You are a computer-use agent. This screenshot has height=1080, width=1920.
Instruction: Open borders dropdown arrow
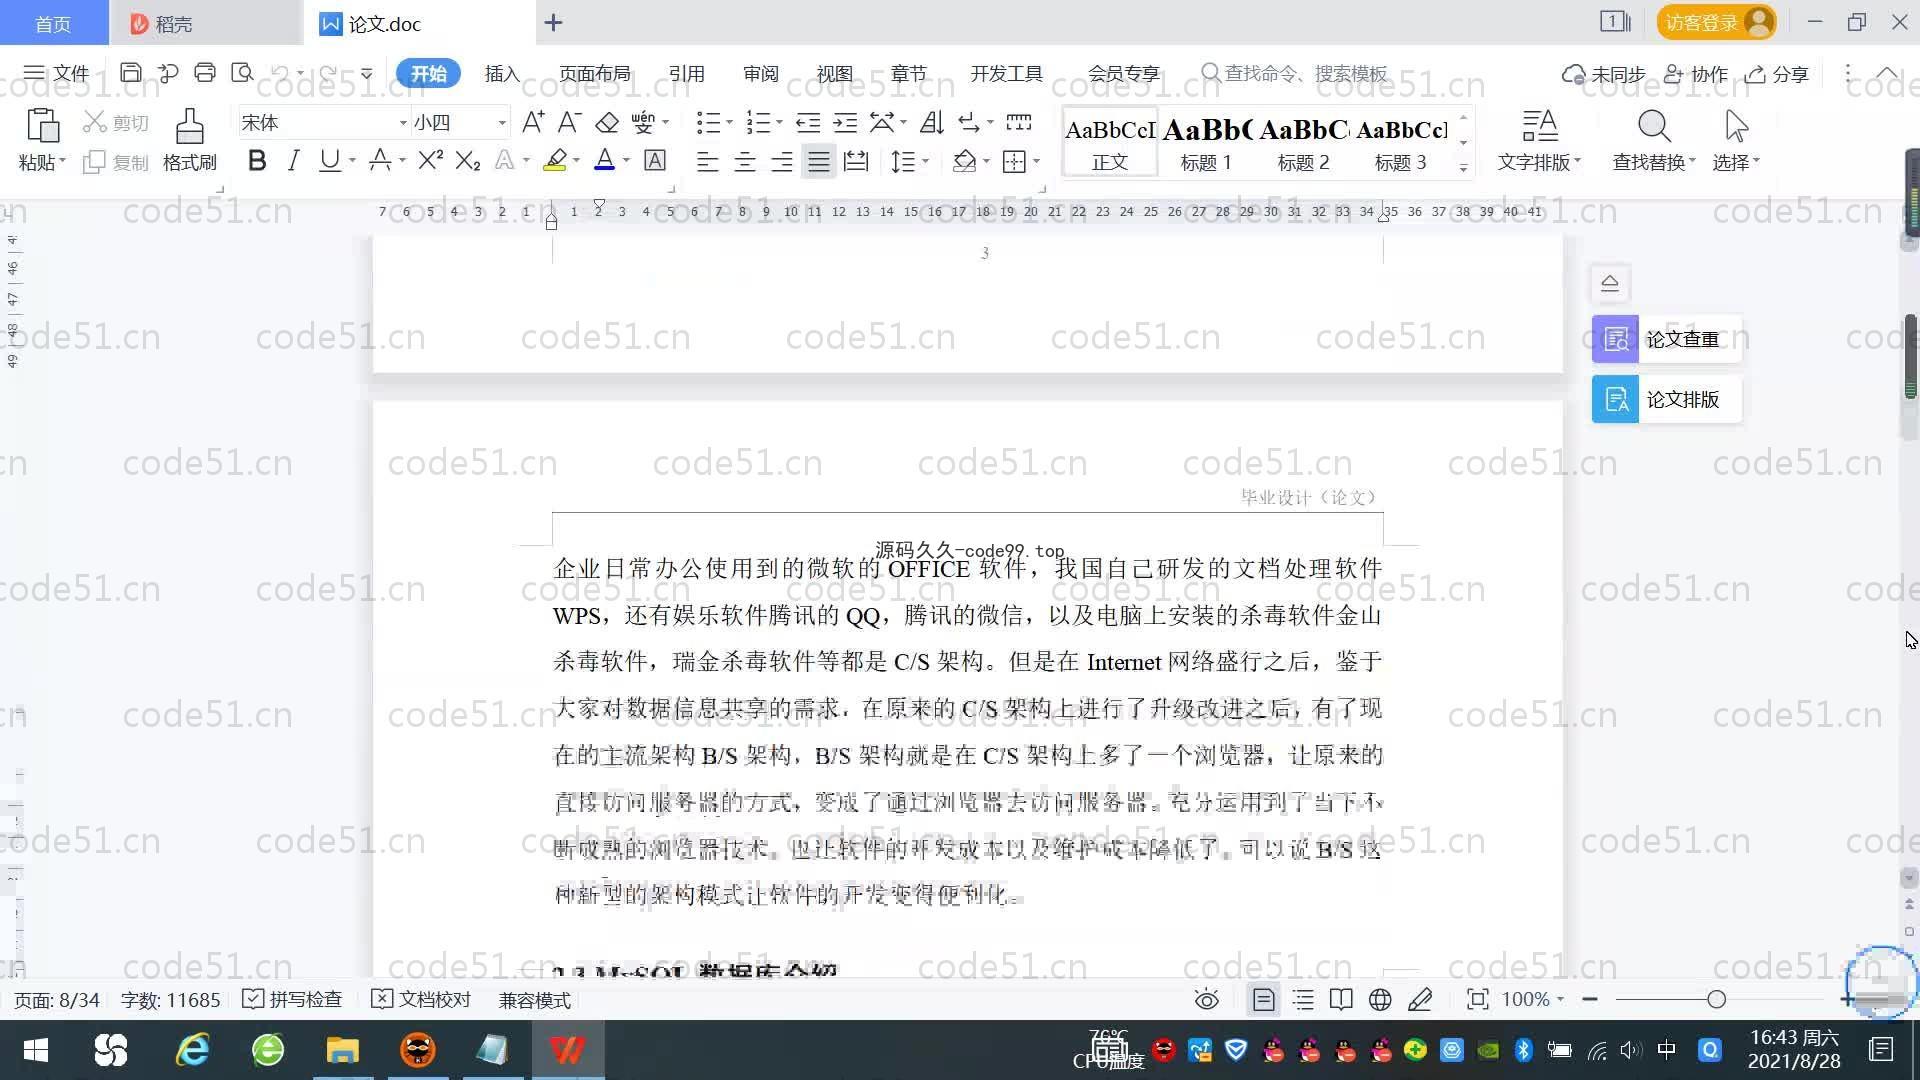(1037, 161)
